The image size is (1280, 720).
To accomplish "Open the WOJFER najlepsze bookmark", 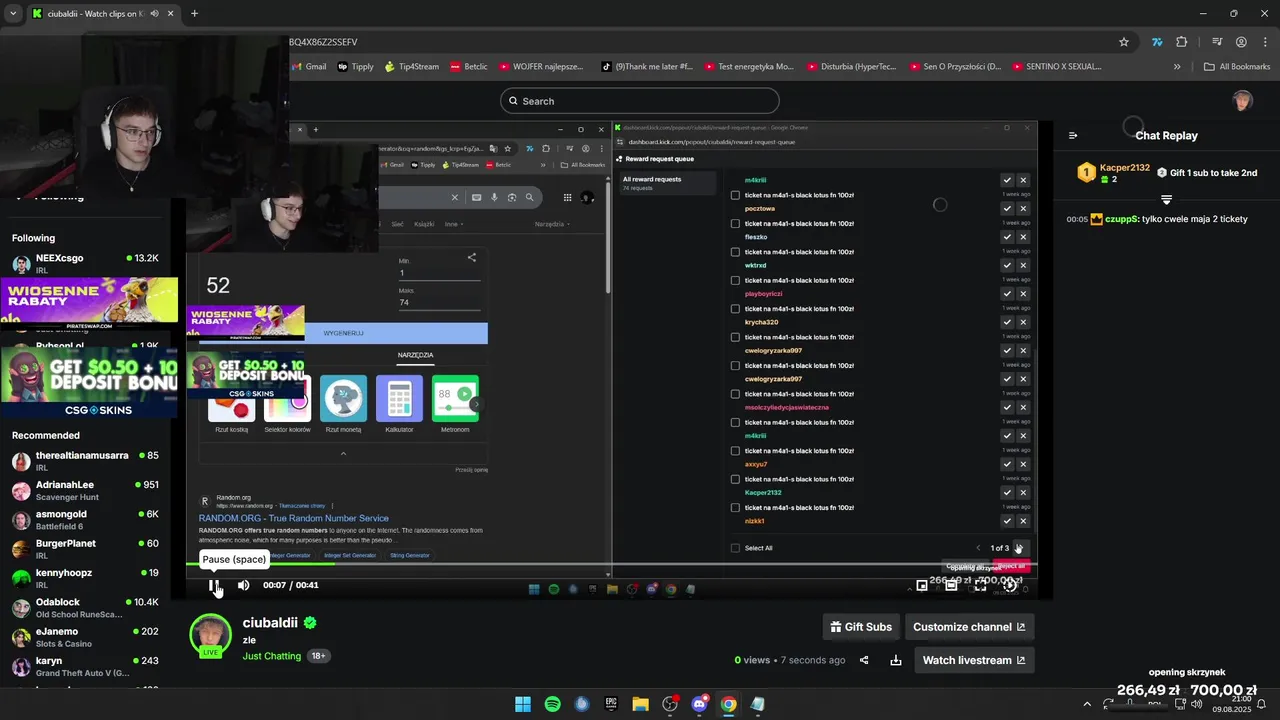I will pos(541,67).
